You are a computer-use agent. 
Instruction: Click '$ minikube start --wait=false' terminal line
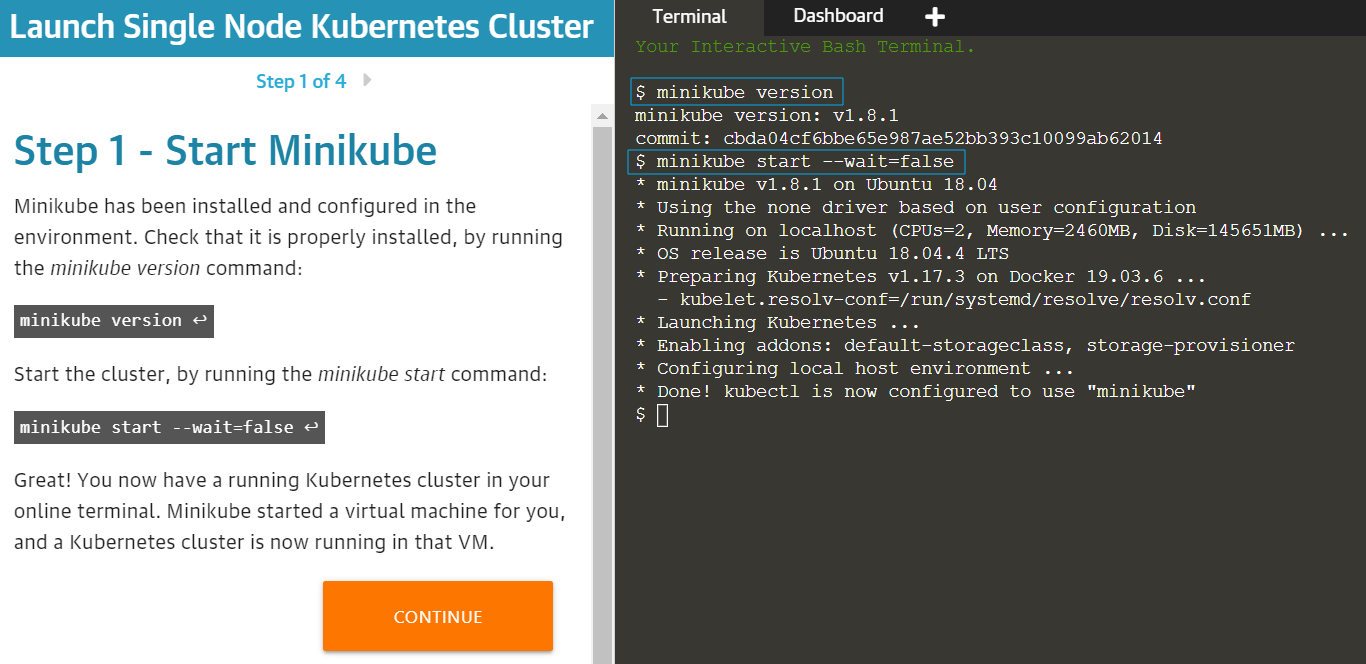coord(795,161)
